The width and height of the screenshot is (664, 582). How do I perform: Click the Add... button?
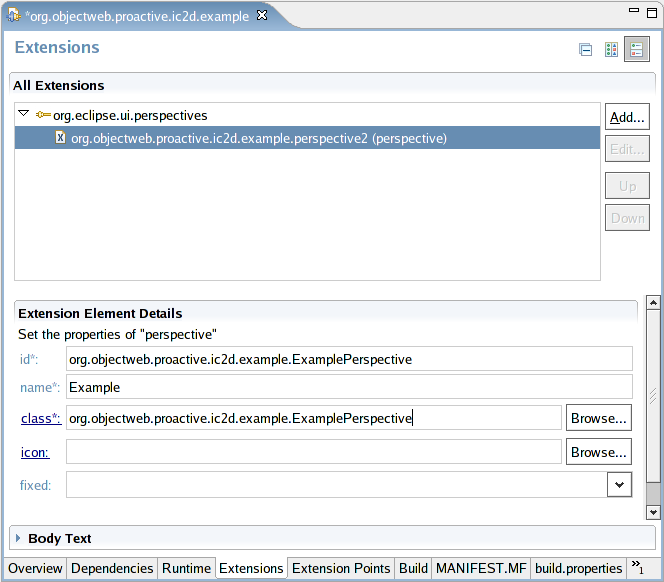pos(627,117)
